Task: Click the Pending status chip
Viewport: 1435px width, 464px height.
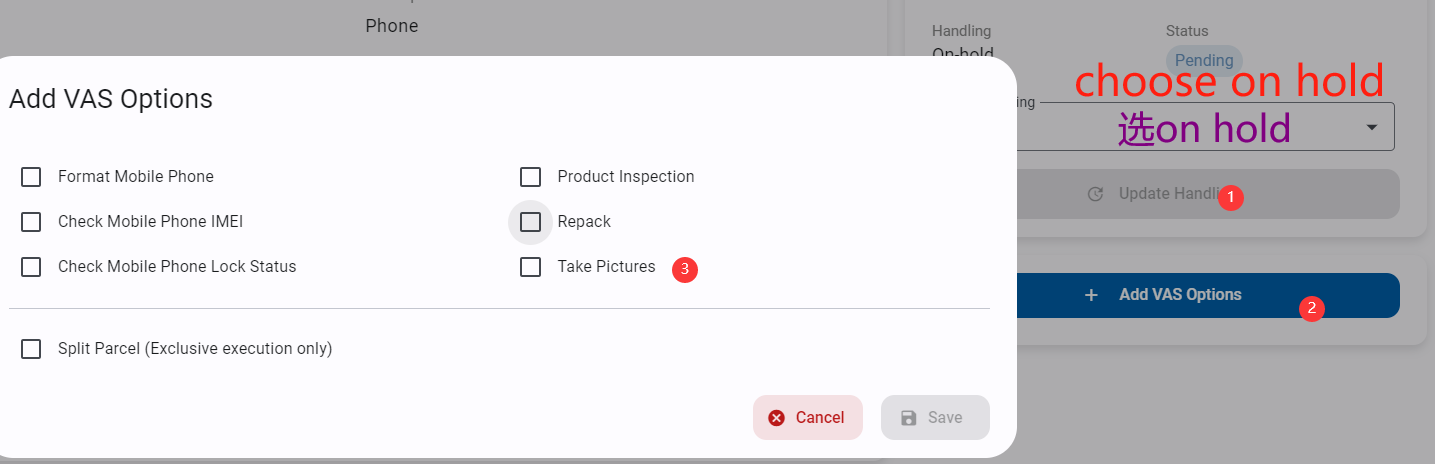Action: pyautogui.click(x=1203, y=60)
